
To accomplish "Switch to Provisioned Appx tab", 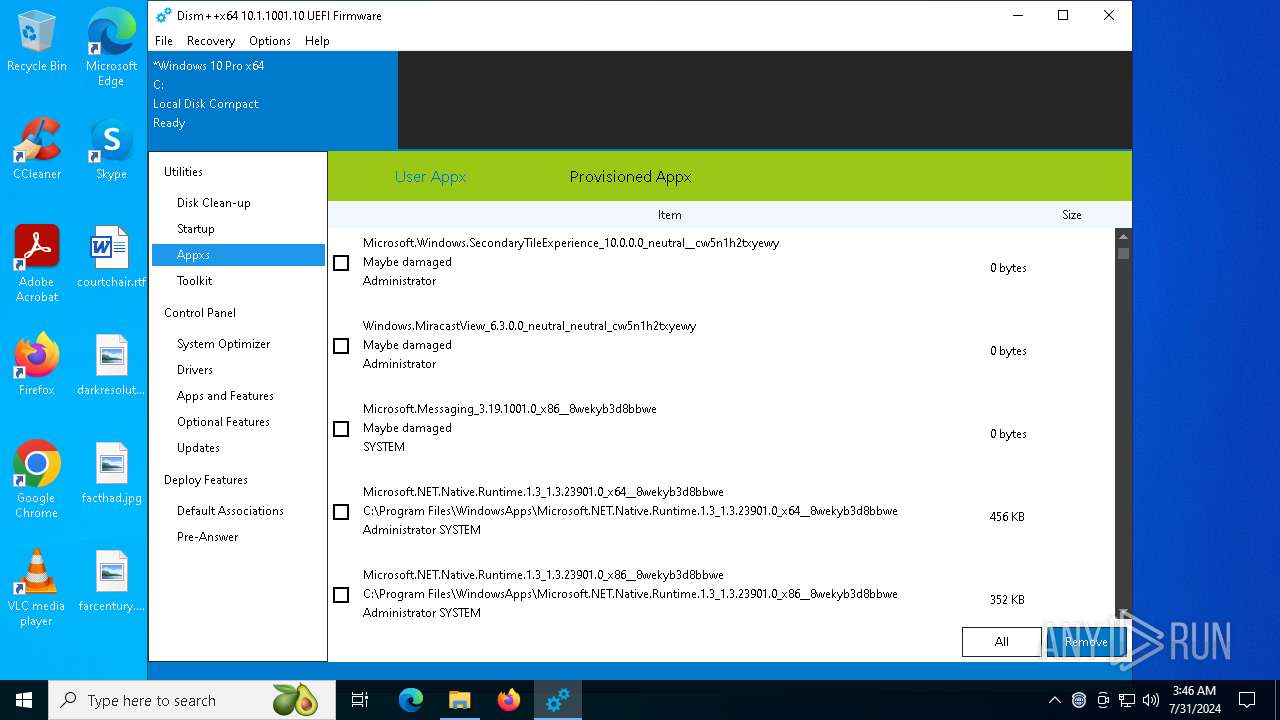I will pyautogui.click(x=630, y=177).
